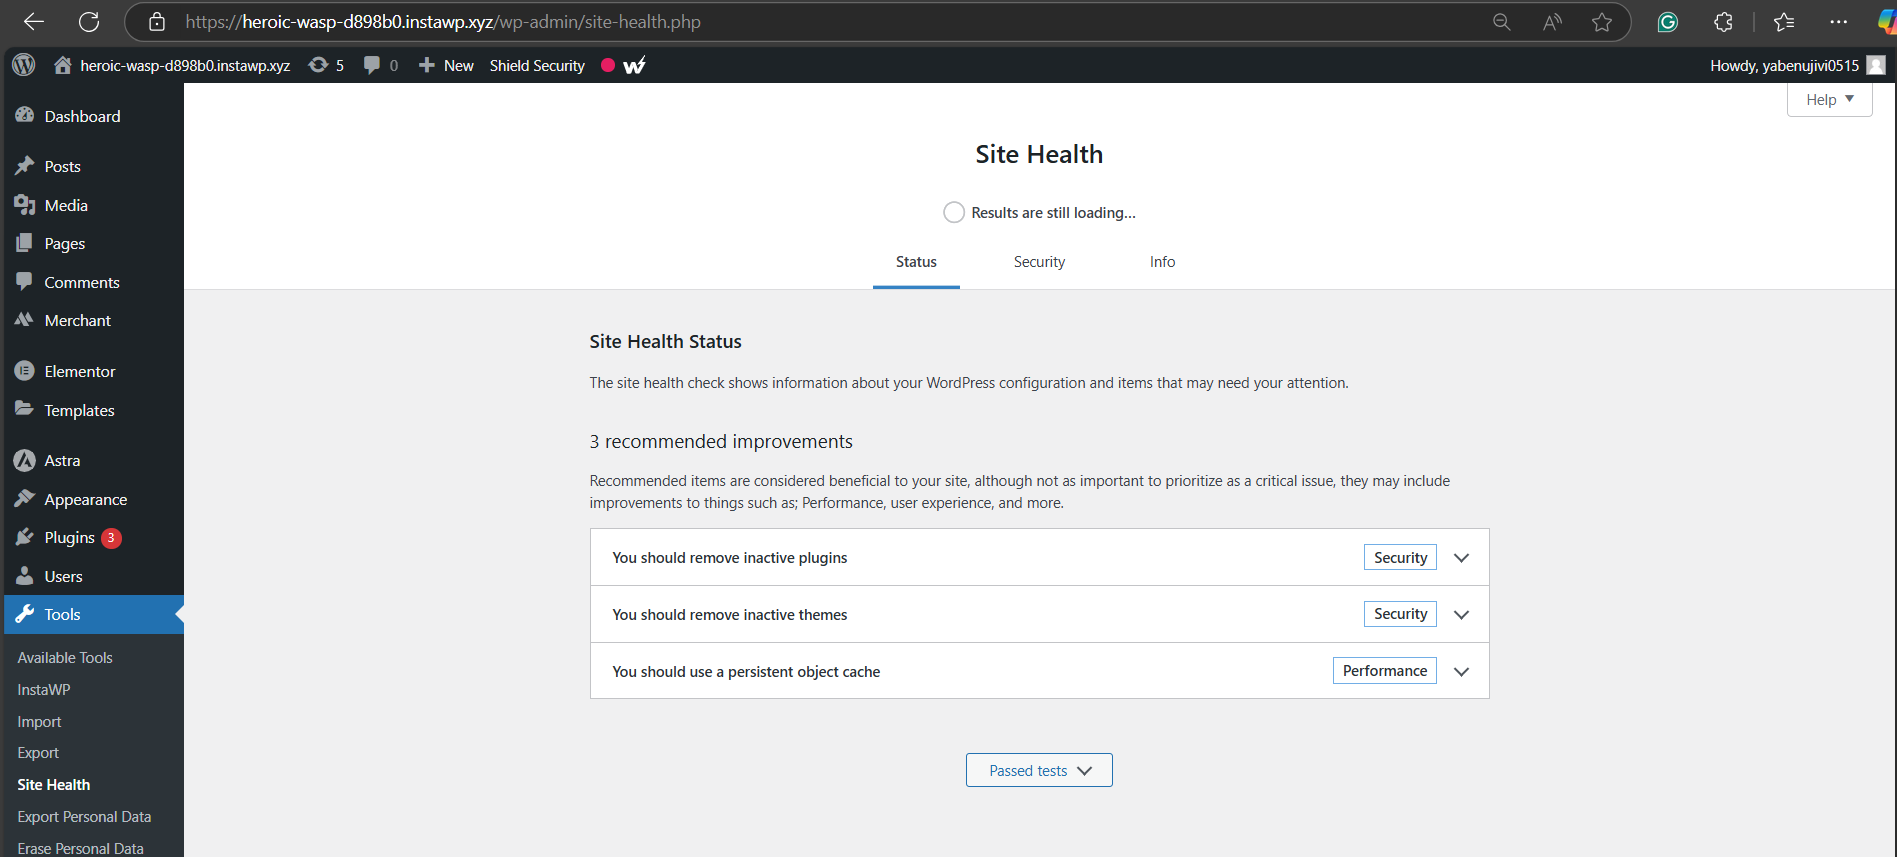This screenshot has width=1897, height=857.
Task: Open the Favorites list icon
Action: [1784, 21]
